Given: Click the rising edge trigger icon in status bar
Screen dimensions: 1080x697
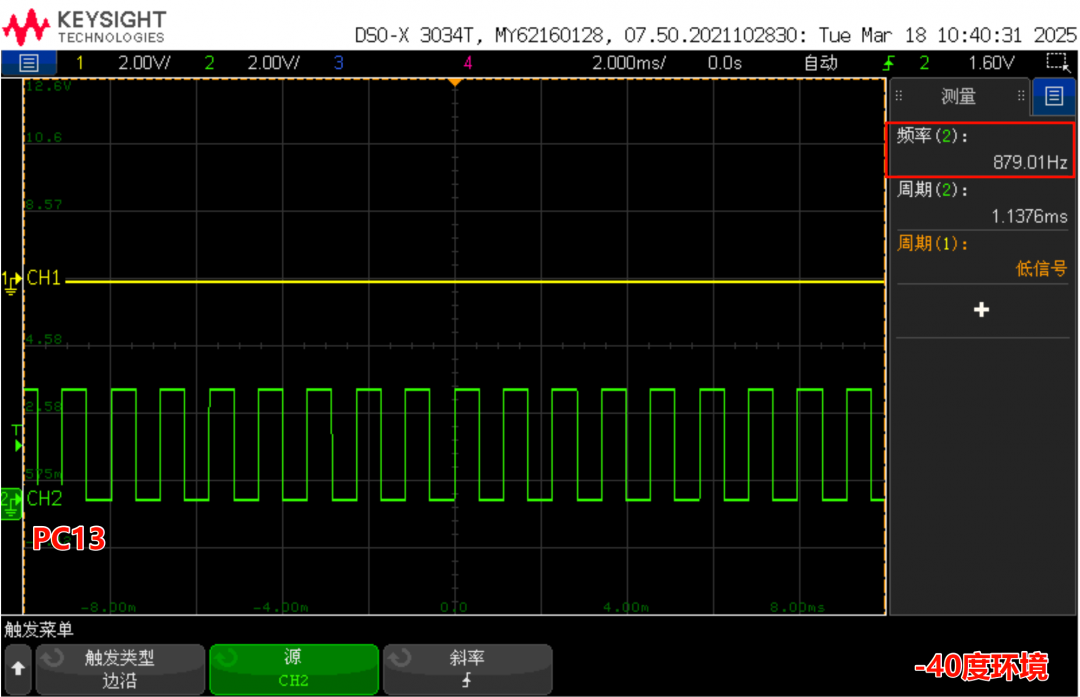Looking at the screenshot, I should pos(889,64).
